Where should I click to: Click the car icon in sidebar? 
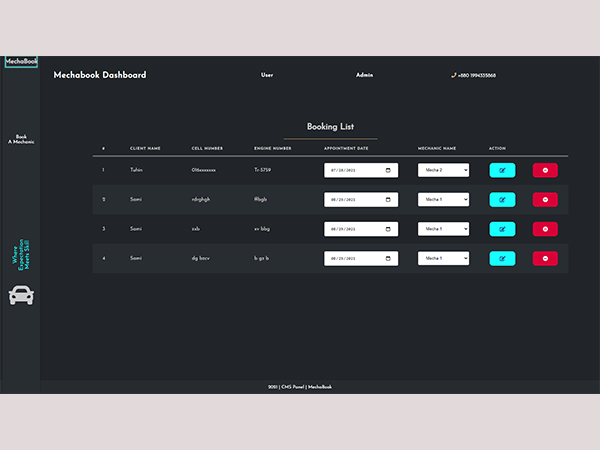pyautogui.click(x=21, y=295)
